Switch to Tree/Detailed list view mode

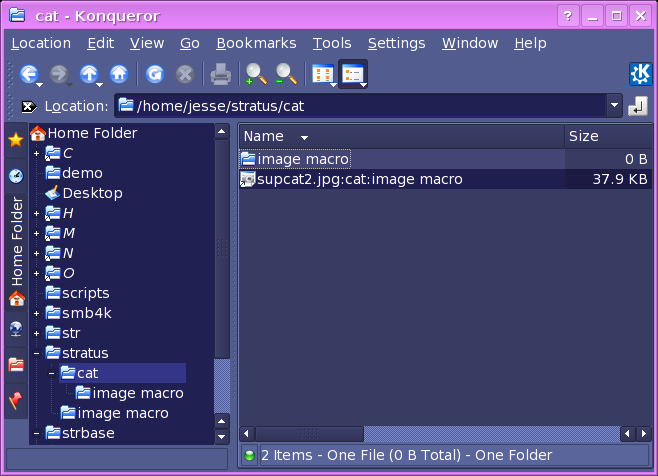point(352,74)
